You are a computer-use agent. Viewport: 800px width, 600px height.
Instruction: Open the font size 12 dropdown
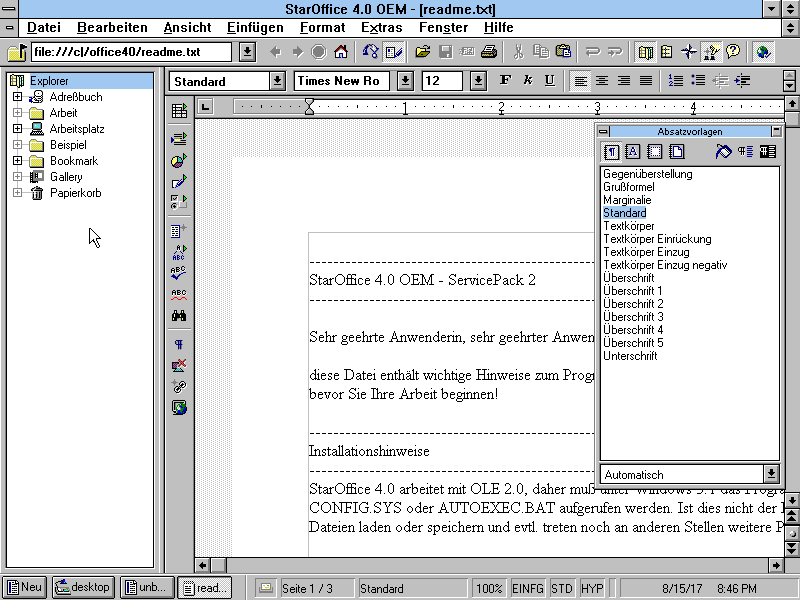(x=478, y=81)
